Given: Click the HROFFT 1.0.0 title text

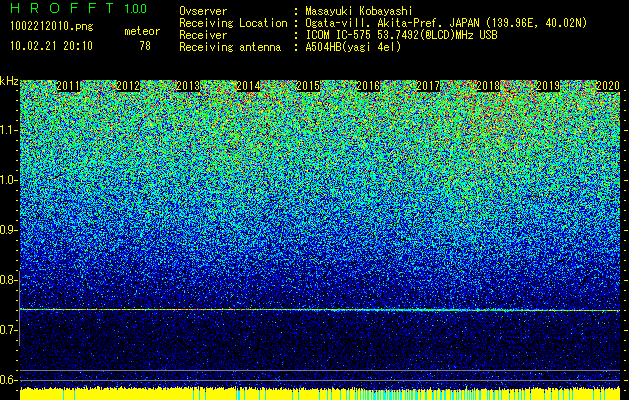Looking at the screenshot, I should tap(79, 8).
